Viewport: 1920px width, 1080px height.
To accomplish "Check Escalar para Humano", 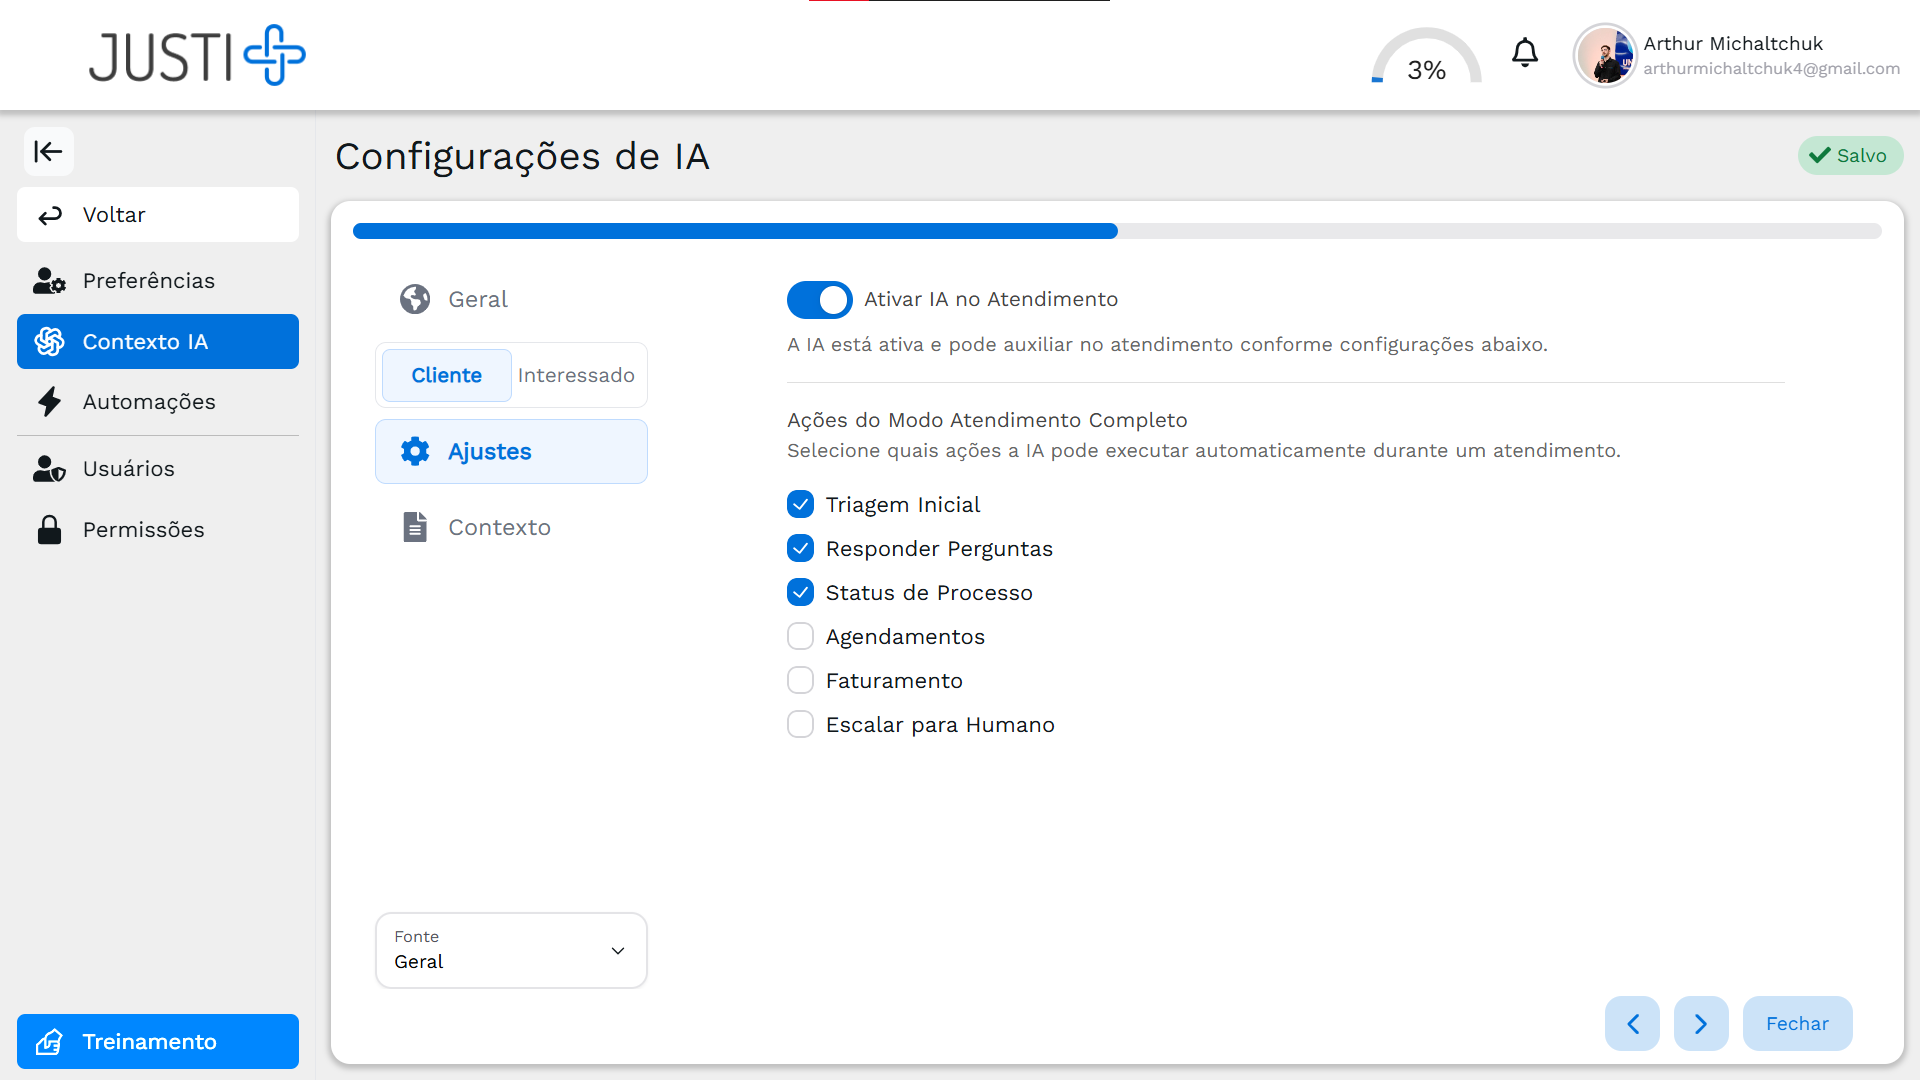I will (800, 725).
